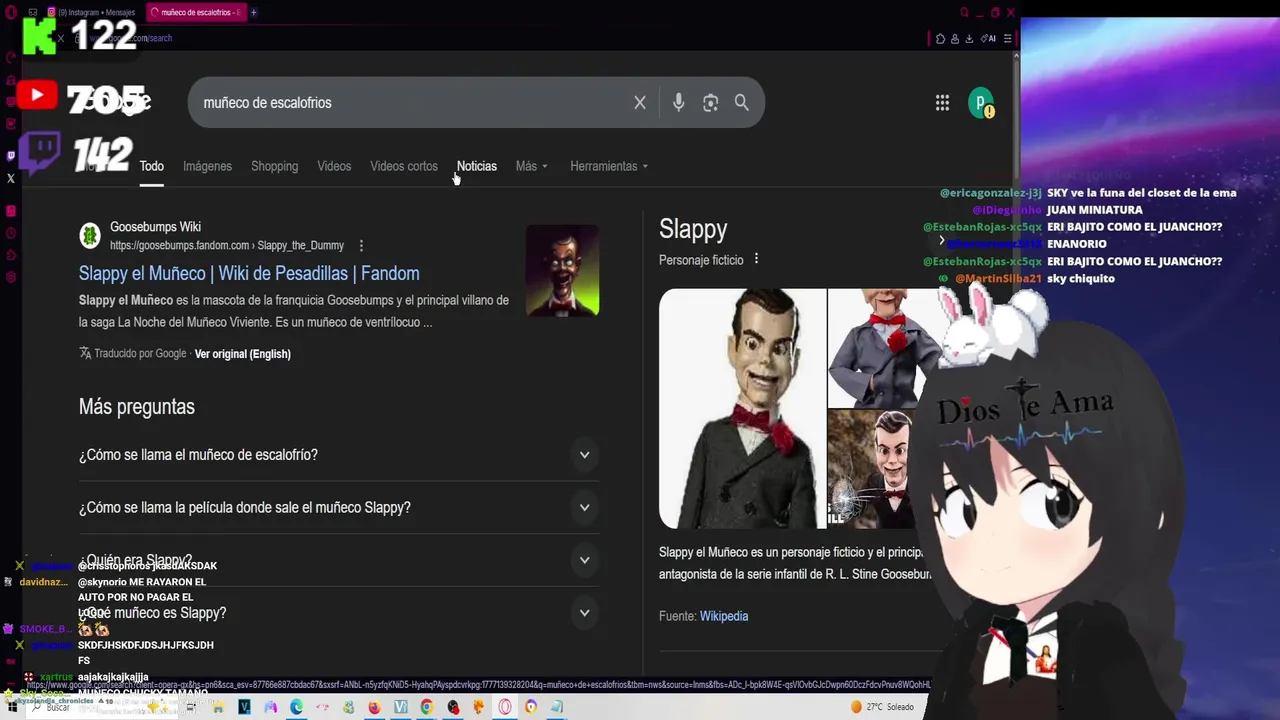The height and width of the screenshot is (720, 1280).
Task: Start voice search with the microphone icon
Action: pos(679,103)
